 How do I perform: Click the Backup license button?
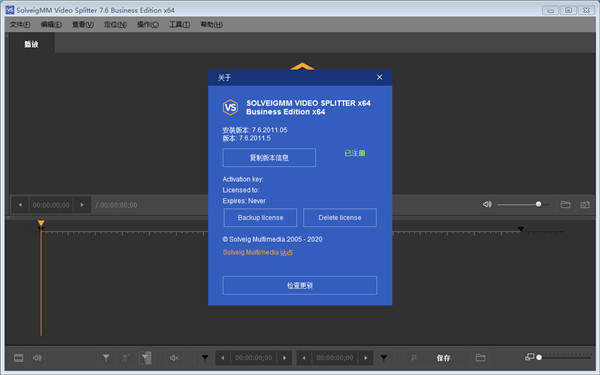click(260, 217)
